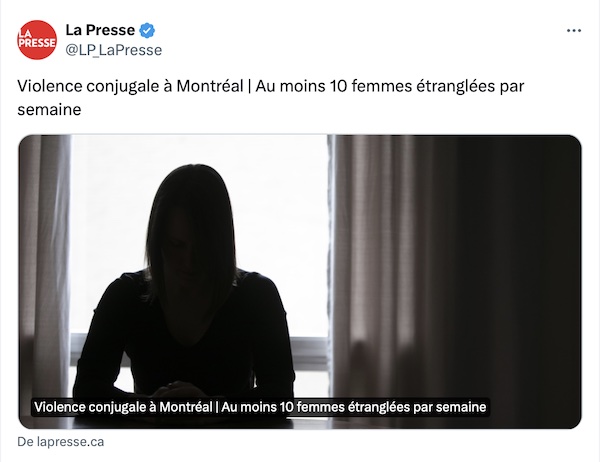Click the tweet text 'Violence conjugale à Montréal'

tap(130, 86)
